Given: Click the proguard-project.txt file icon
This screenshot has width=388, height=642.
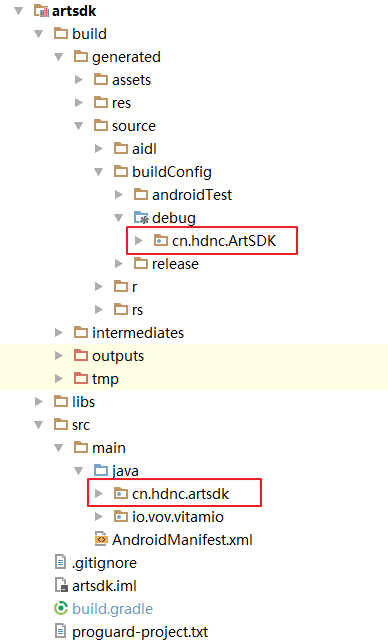Looking at the screenshot, I should (61, 631).
